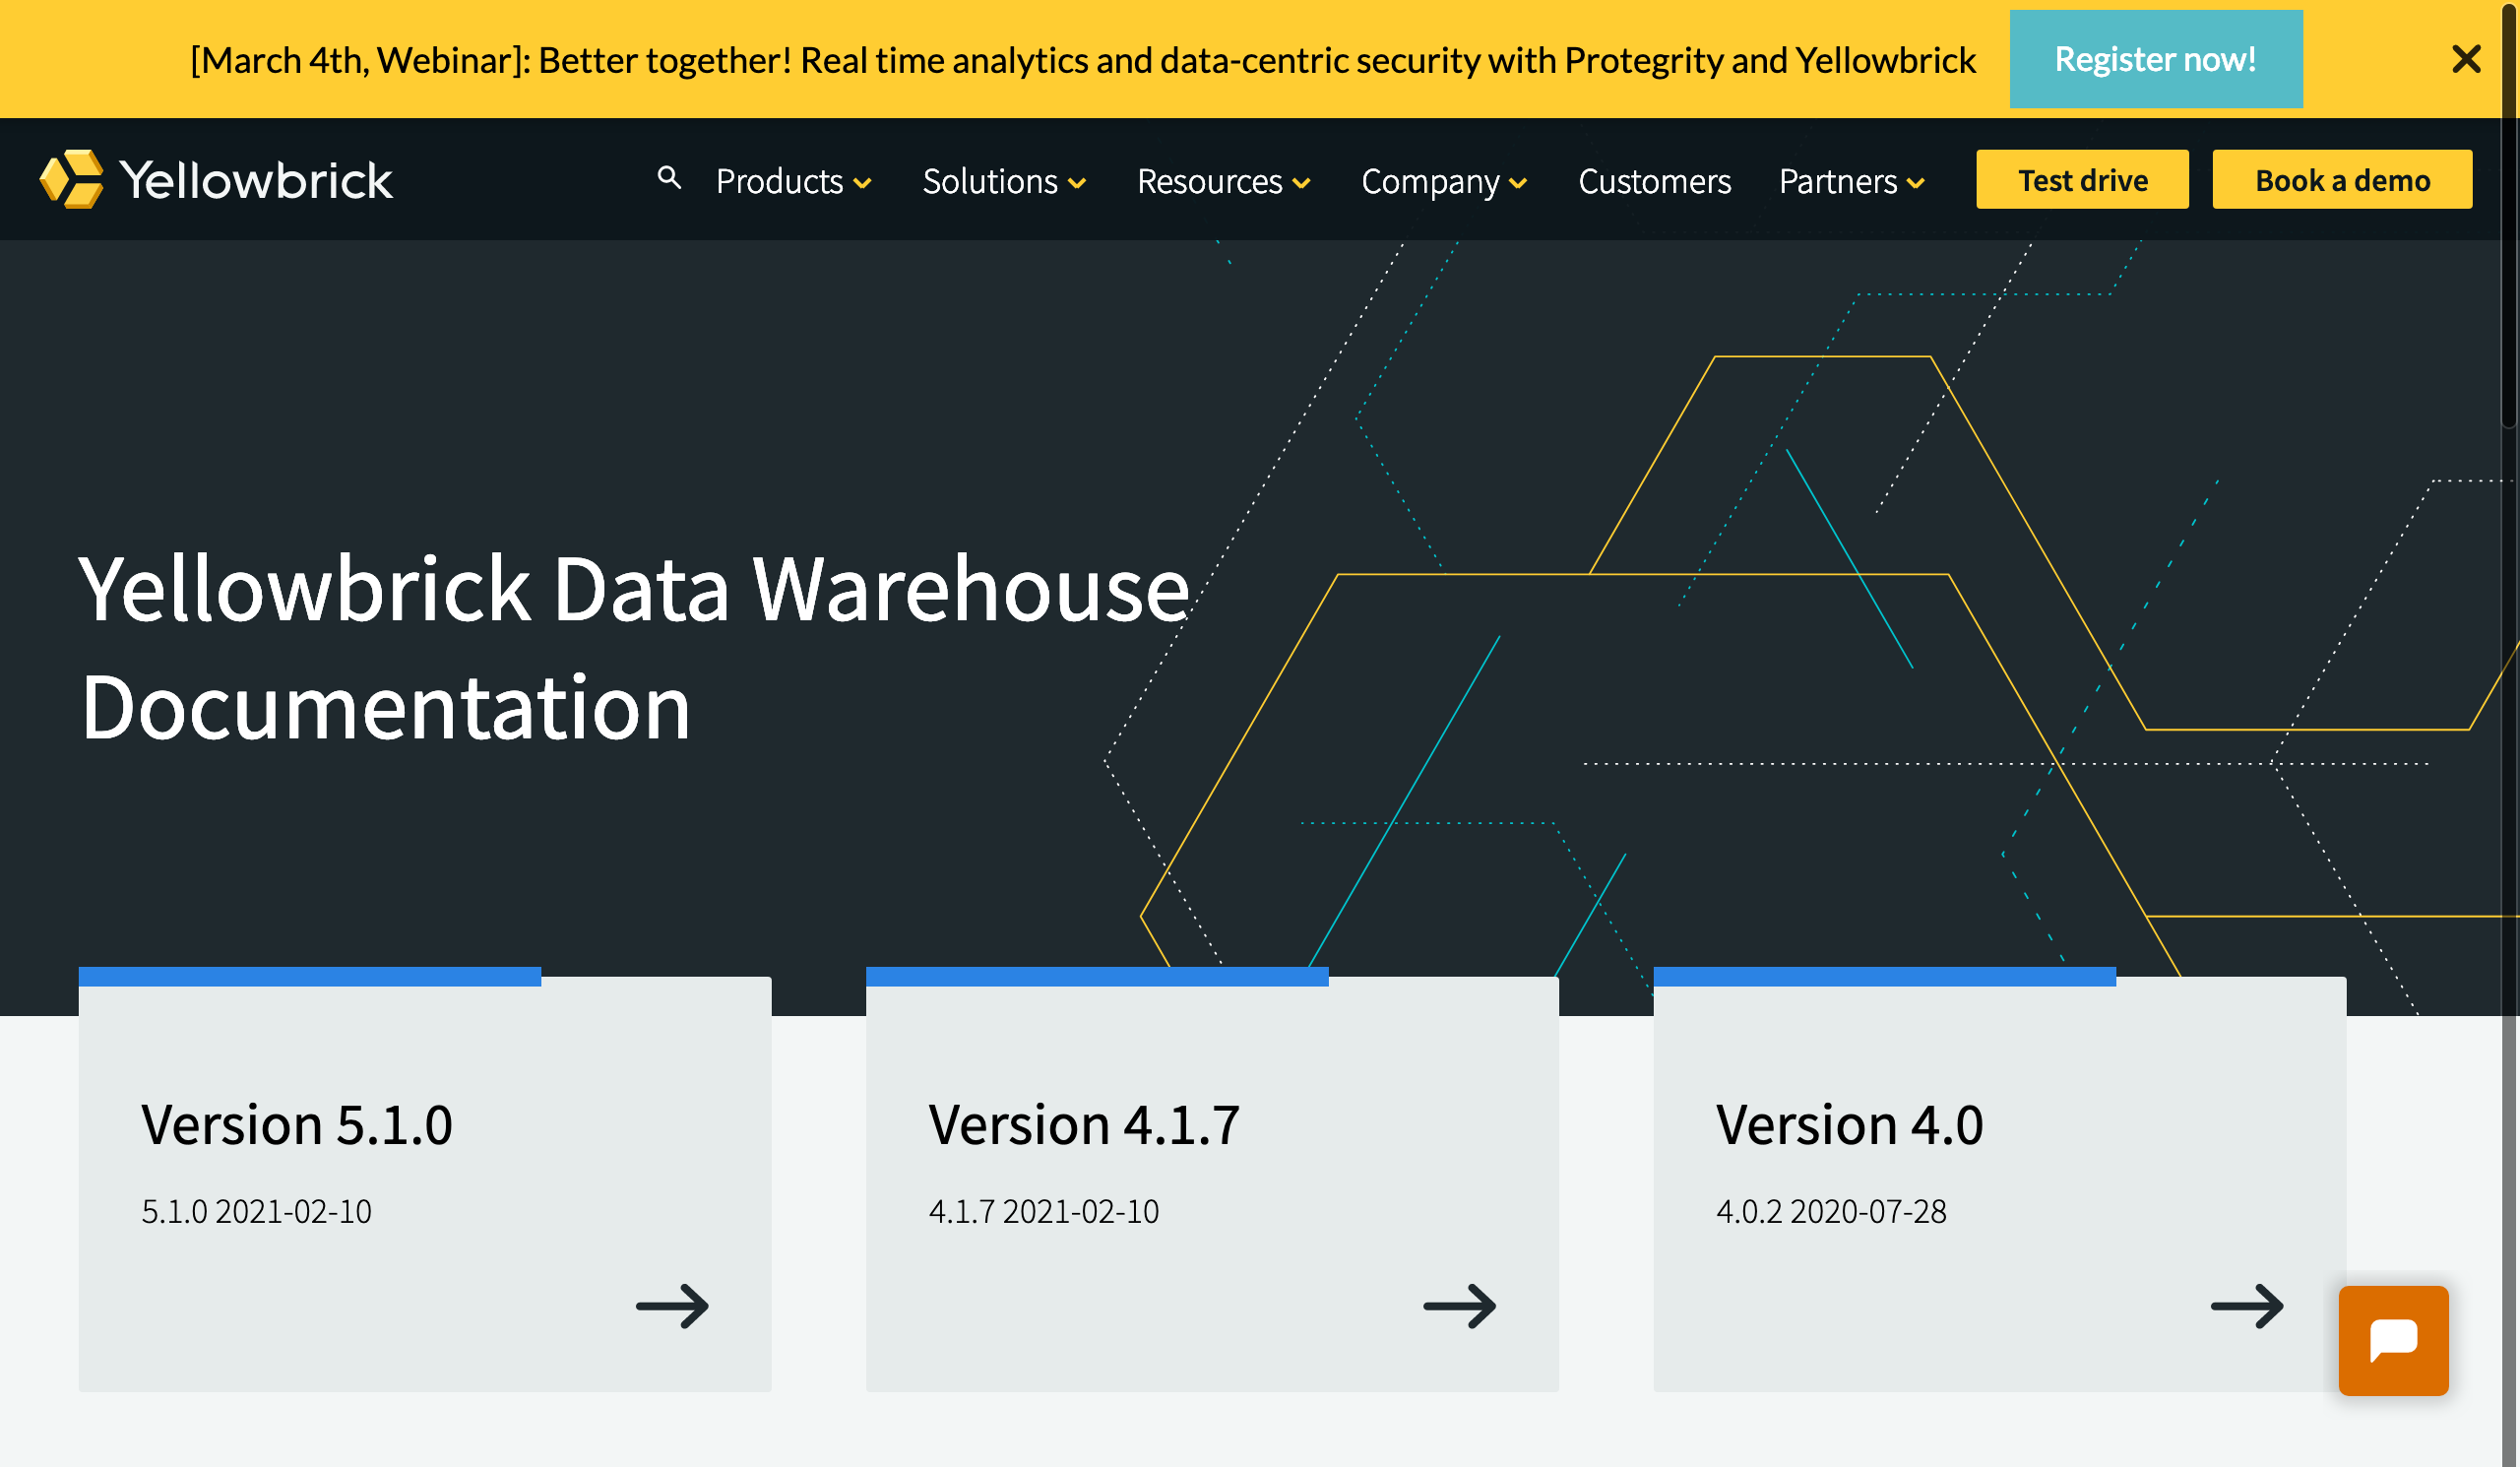Open the orange chat widget
This screenshot has height=1467, width=2520.
2393,1340
